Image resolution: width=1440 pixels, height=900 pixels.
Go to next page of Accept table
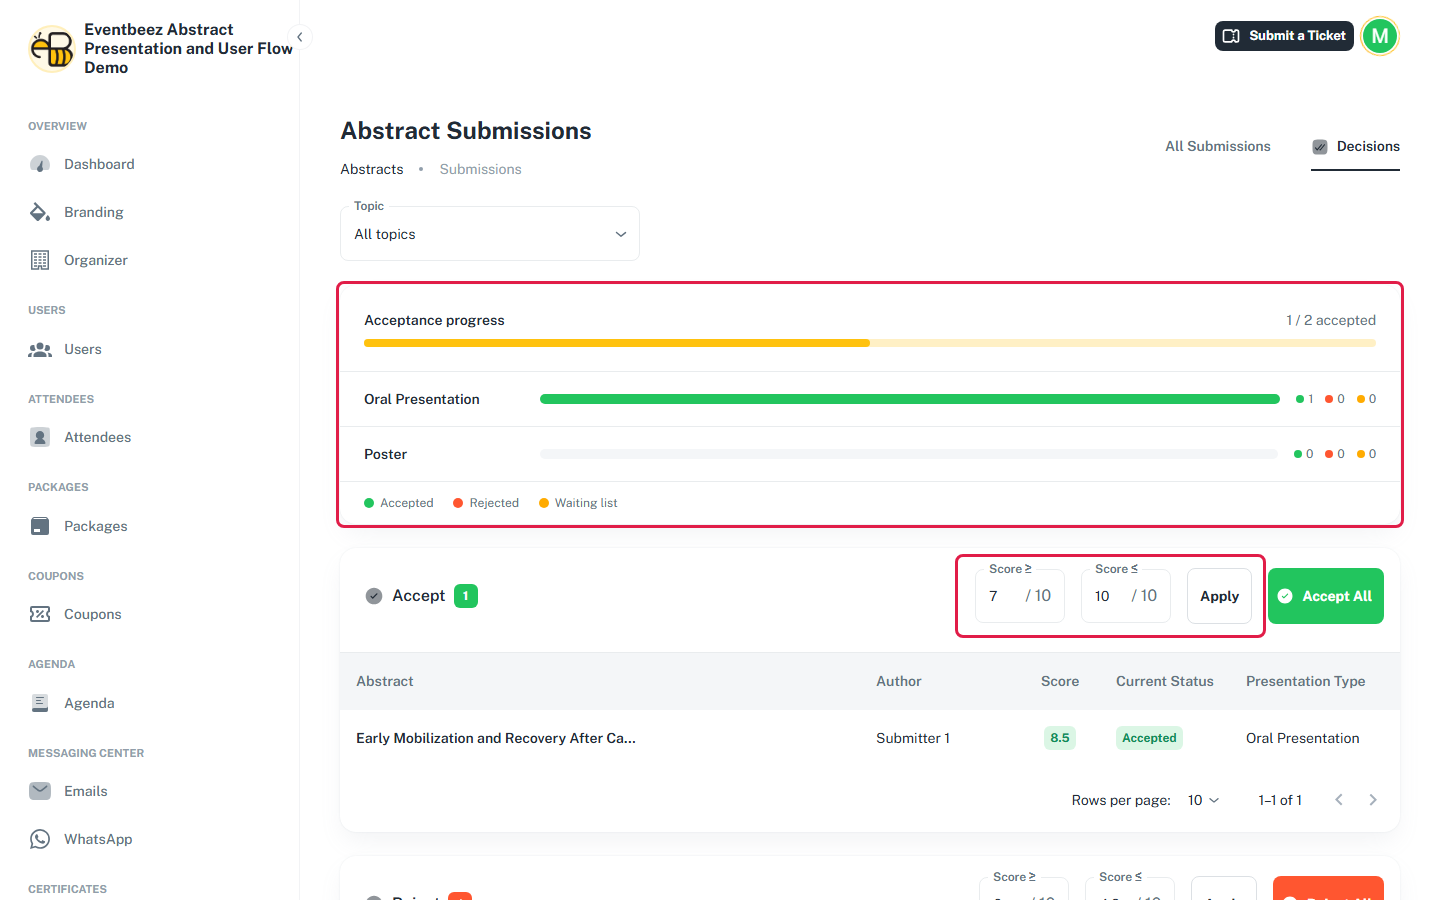[1373, 800]
